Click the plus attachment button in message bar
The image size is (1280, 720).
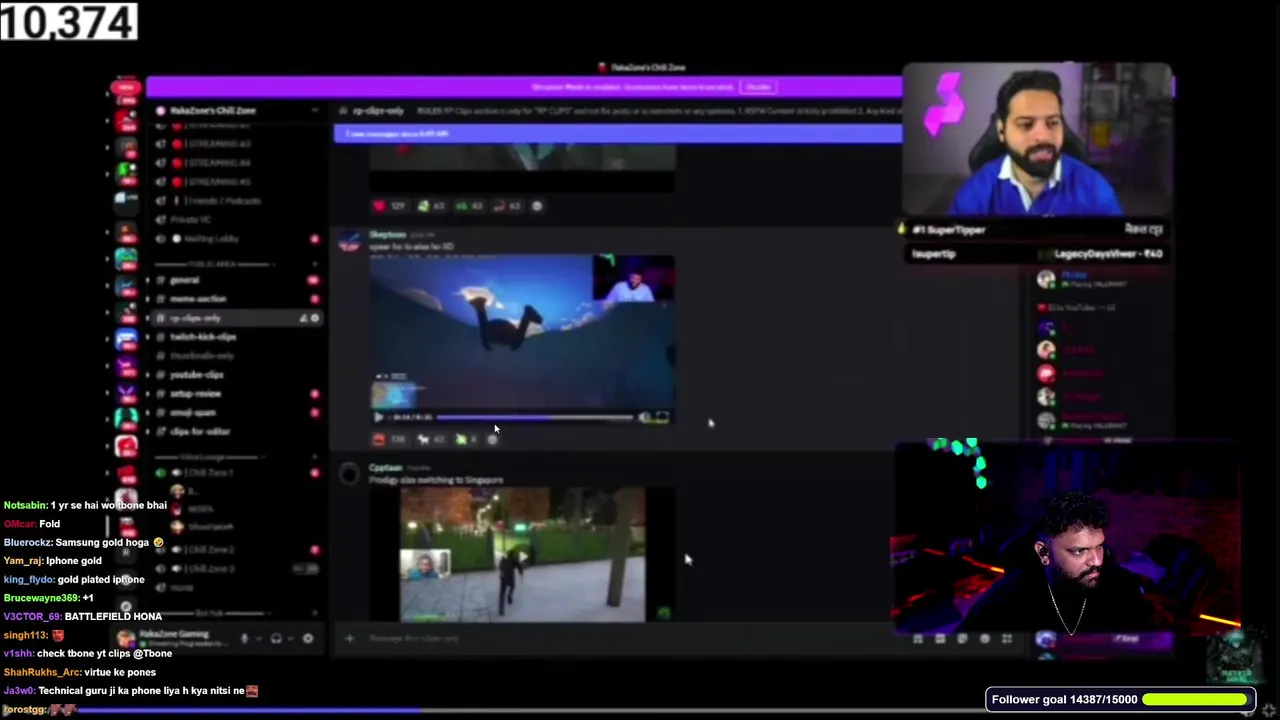(349, 638)
